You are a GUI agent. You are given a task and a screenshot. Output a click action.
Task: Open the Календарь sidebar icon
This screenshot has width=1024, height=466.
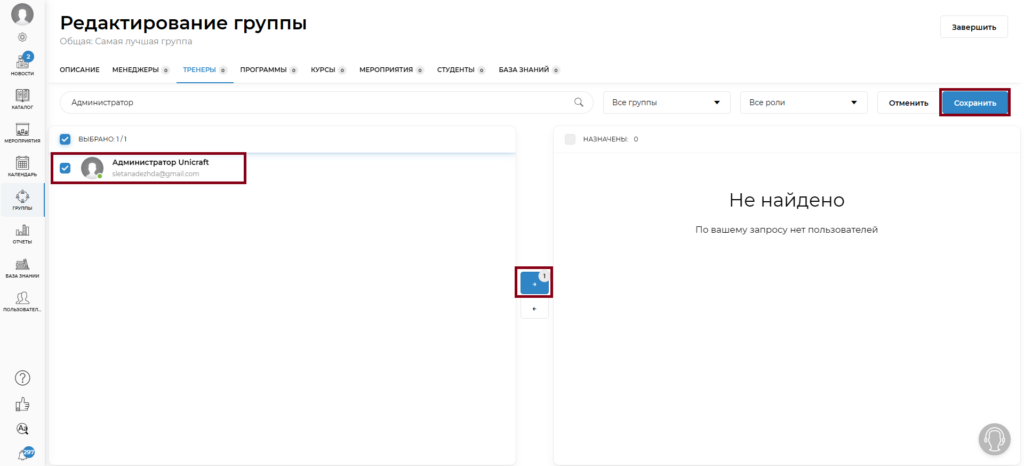[x=22, y=166]
